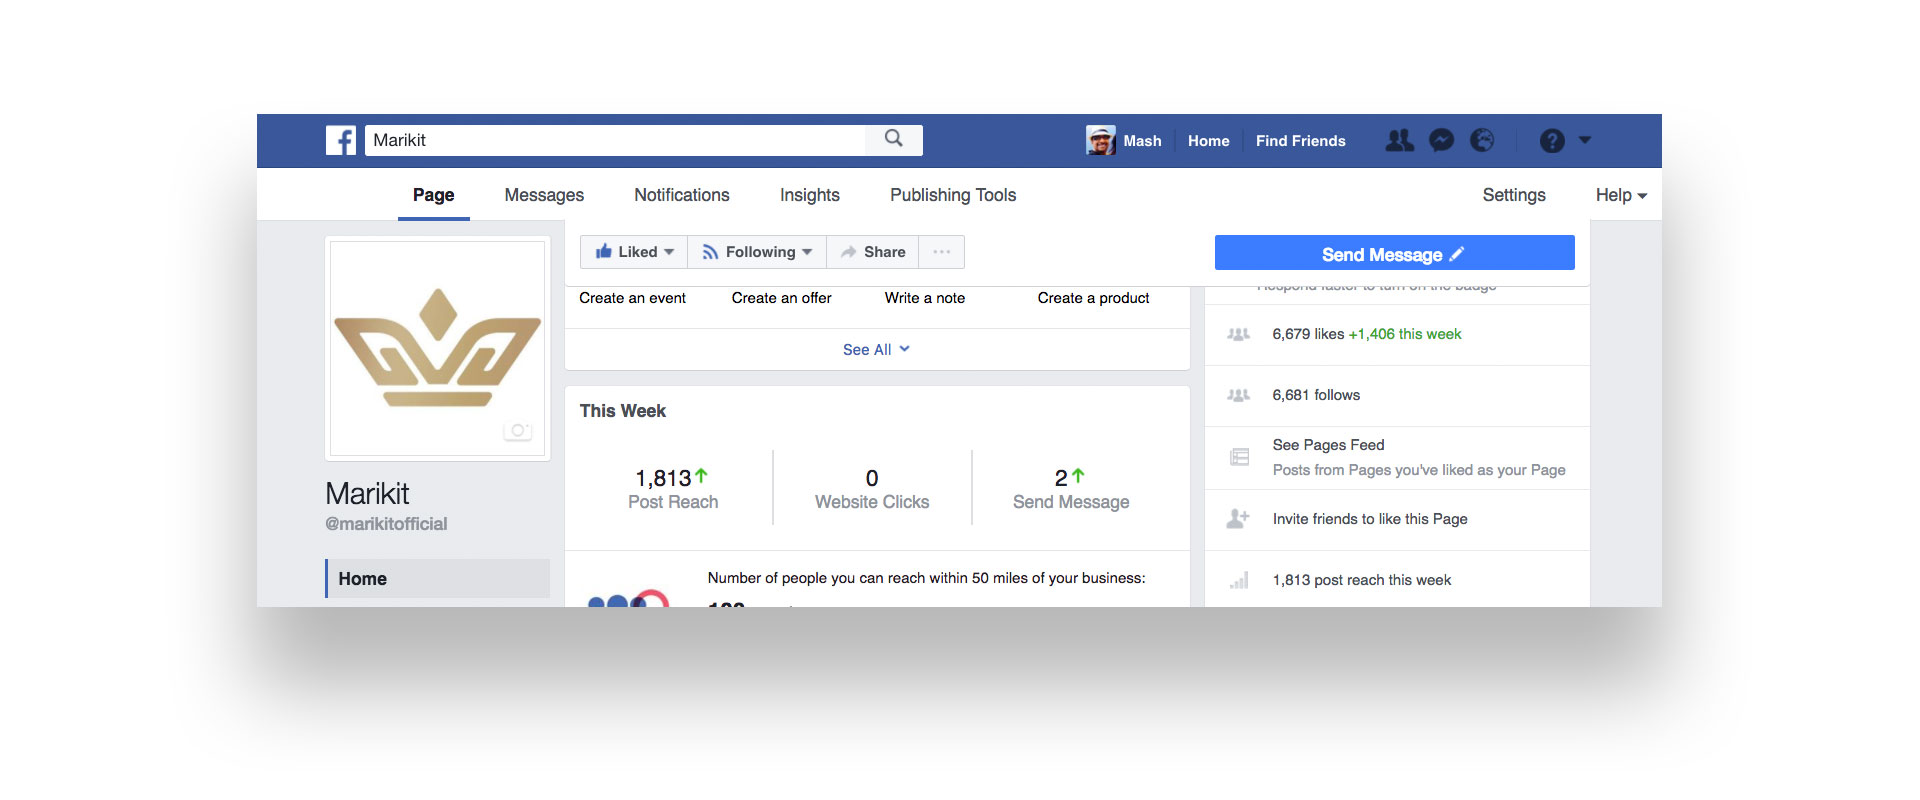Select Home in the left sidebar
Screen dimensions: 1920x800
(x=438, y=579)
